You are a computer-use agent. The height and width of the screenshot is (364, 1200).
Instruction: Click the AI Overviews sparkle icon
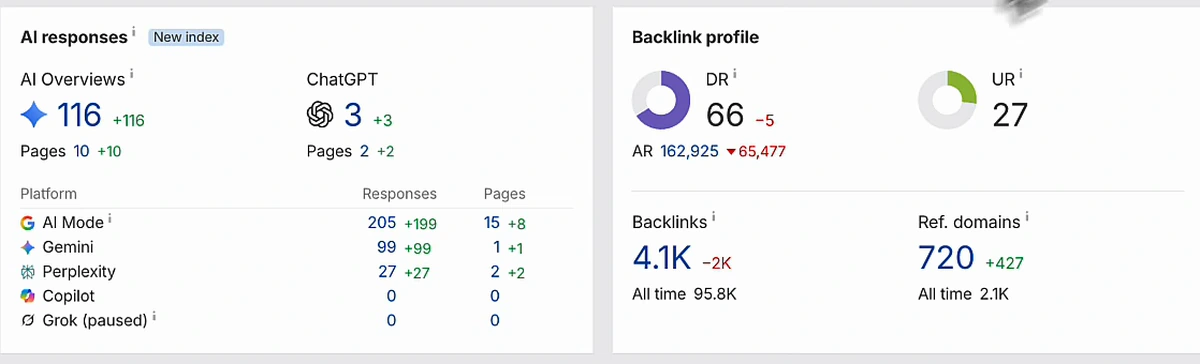pyautogui.click(x=34, y=116)
